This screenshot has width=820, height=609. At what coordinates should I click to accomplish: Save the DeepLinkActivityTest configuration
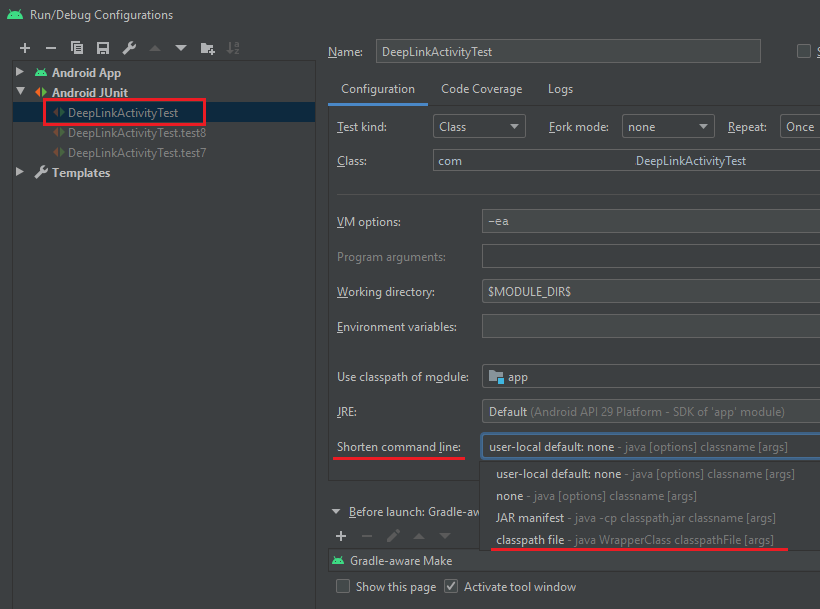104,47
